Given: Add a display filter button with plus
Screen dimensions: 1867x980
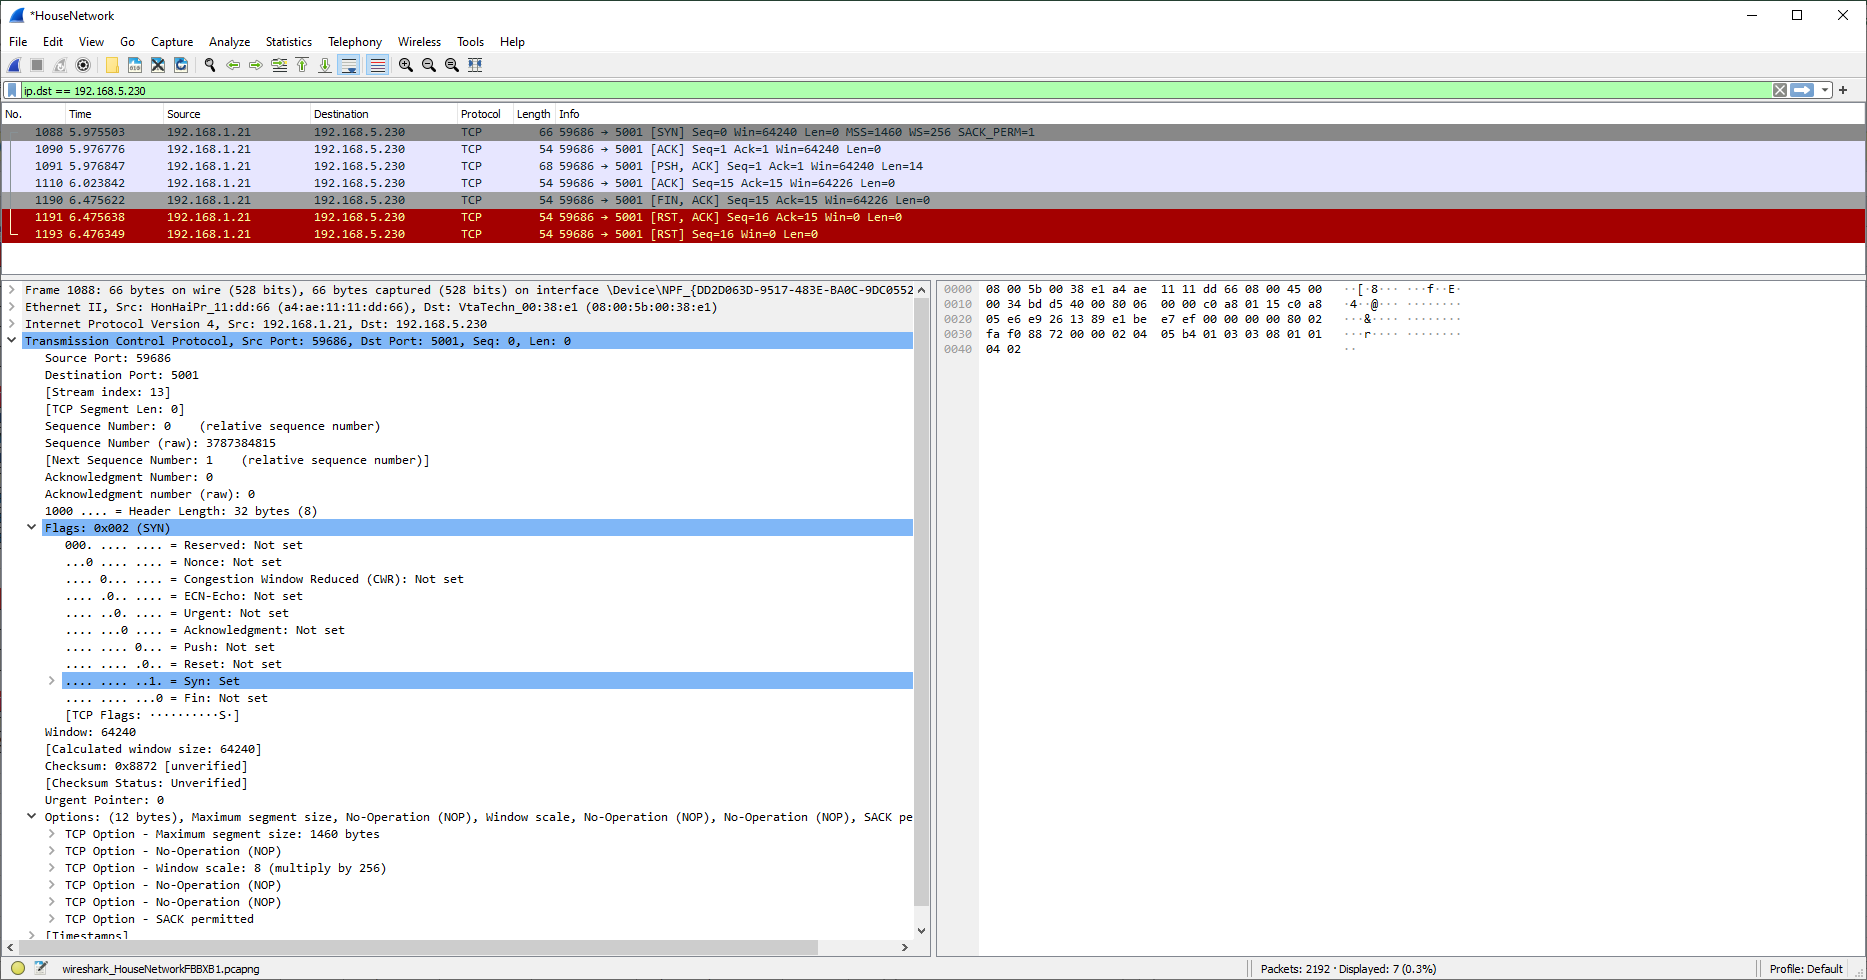Looking at the screenshot, I should pyautogui.click(x=1843, y=90).
